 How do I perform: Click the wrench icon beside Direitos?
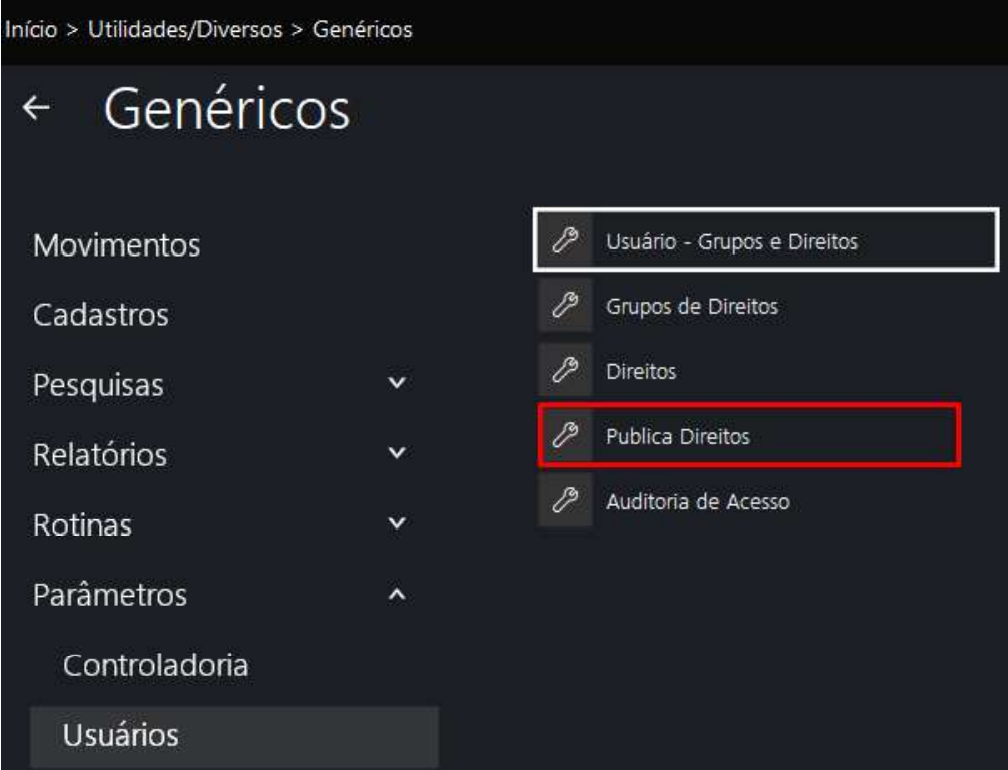tap(565, 371)
